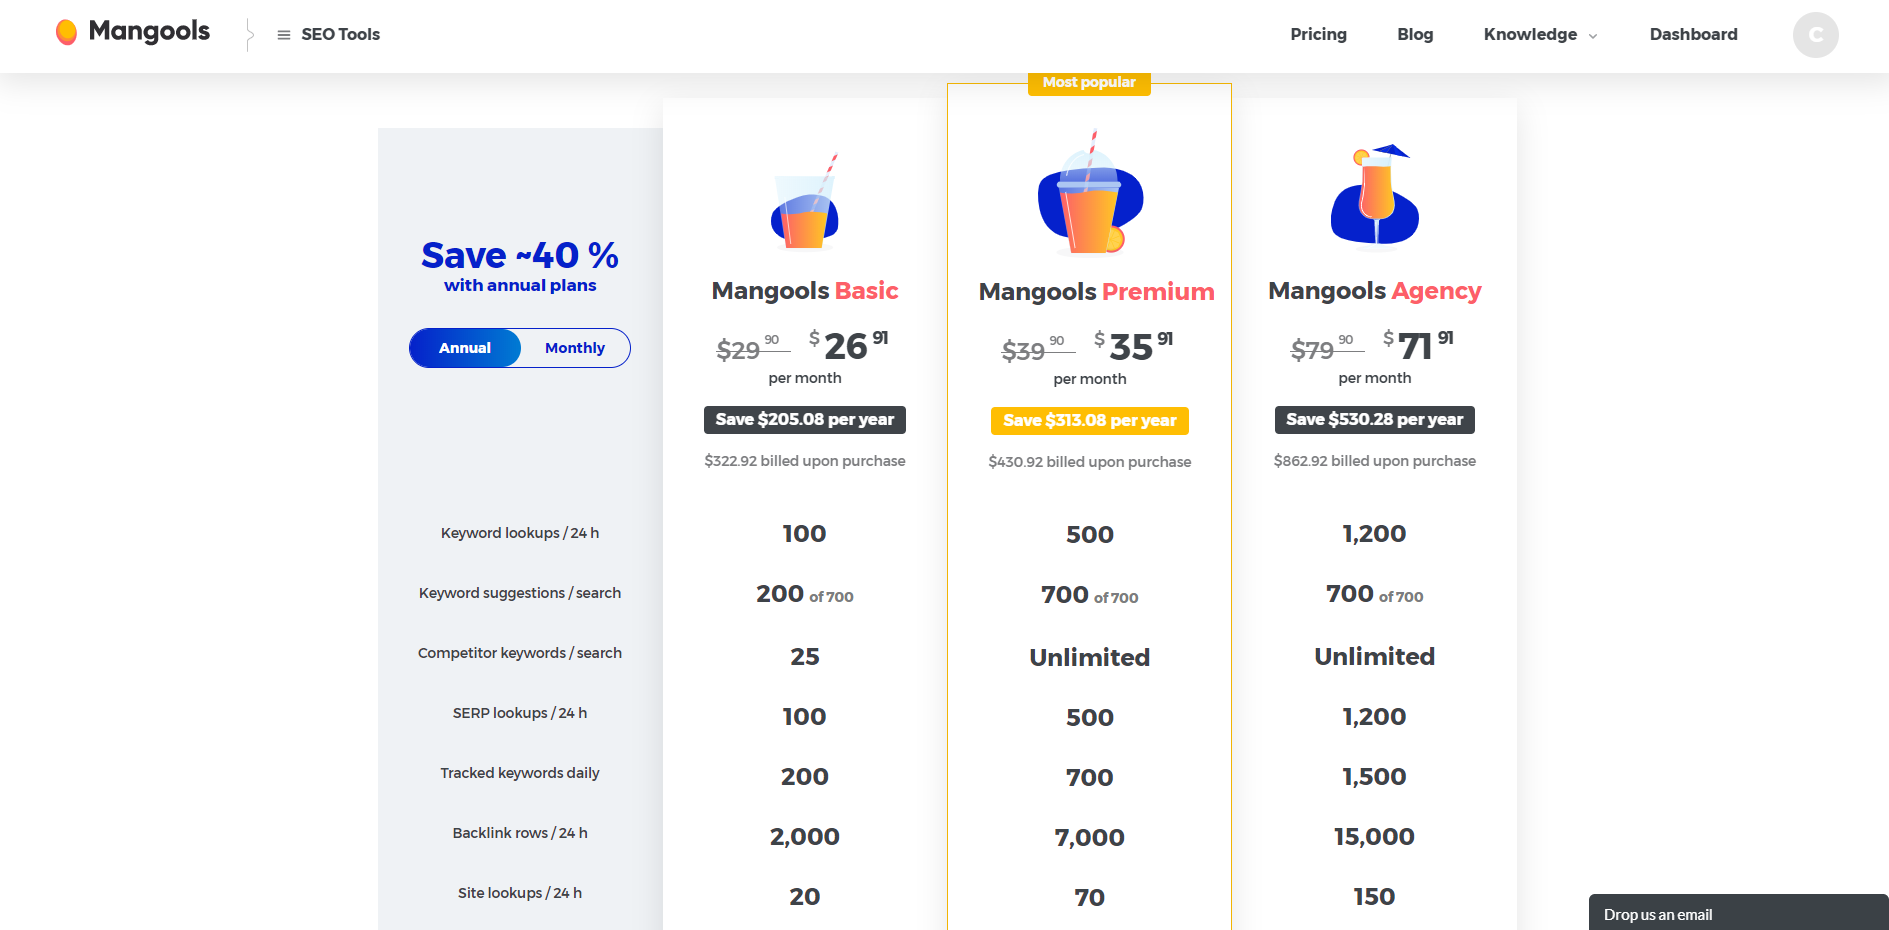Open the Pricing page
The image size is (1889, 930).
(x=1318, y=34)
